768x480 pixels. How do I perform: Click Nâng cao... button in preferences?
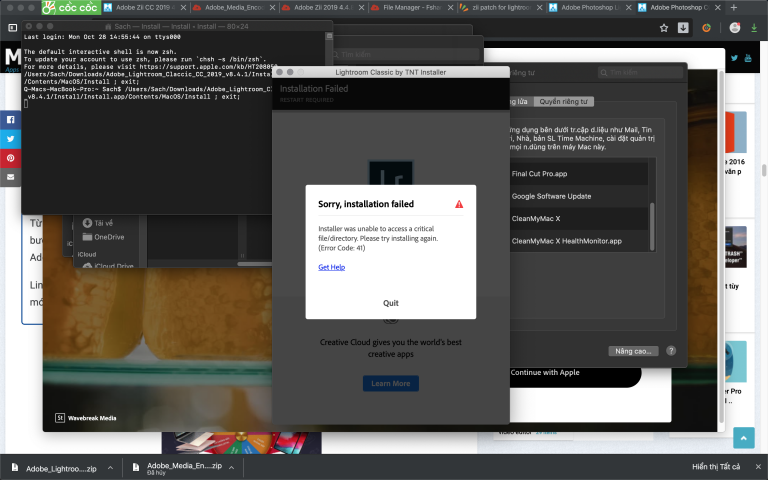pyautogui.click(x=633, y=351)
